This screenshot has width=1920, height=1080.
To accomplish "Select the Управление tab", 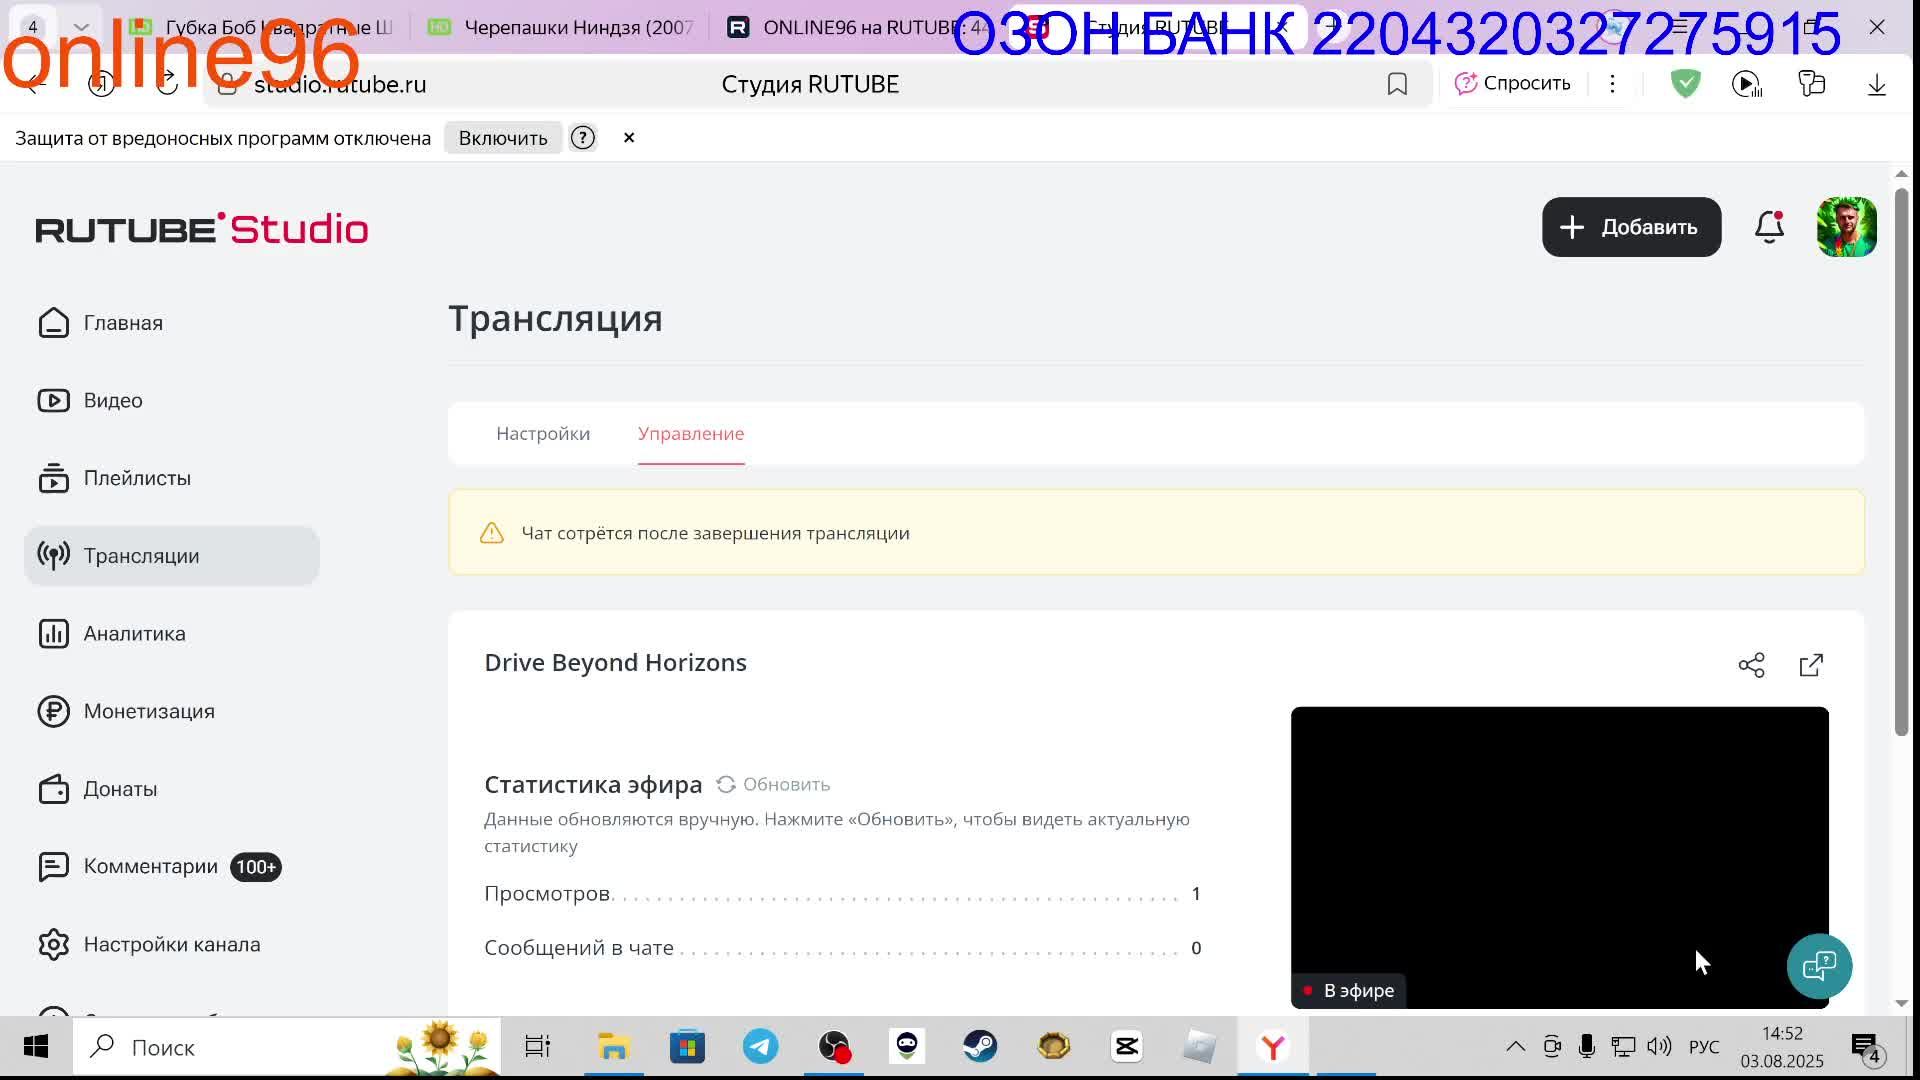I will click(x=691, y=434).
